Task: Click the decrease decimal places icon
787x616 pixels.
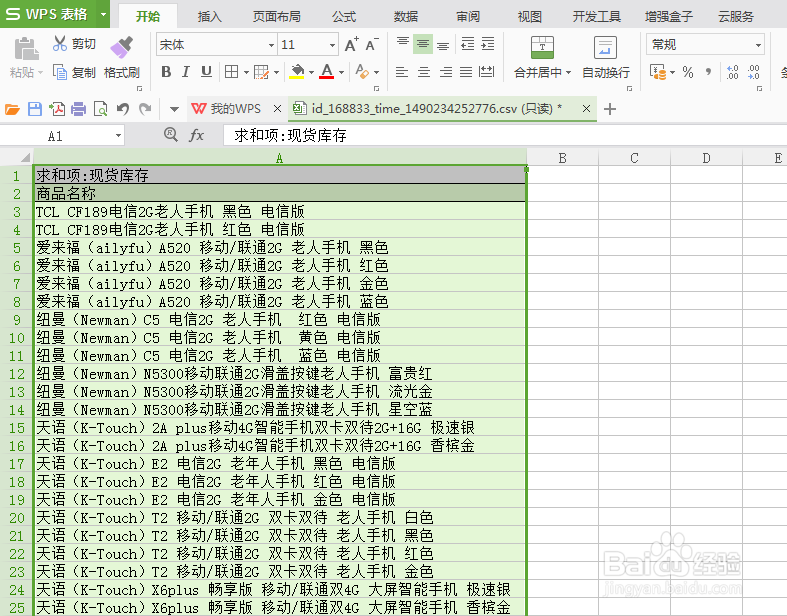Action: (x=753, y=72)
